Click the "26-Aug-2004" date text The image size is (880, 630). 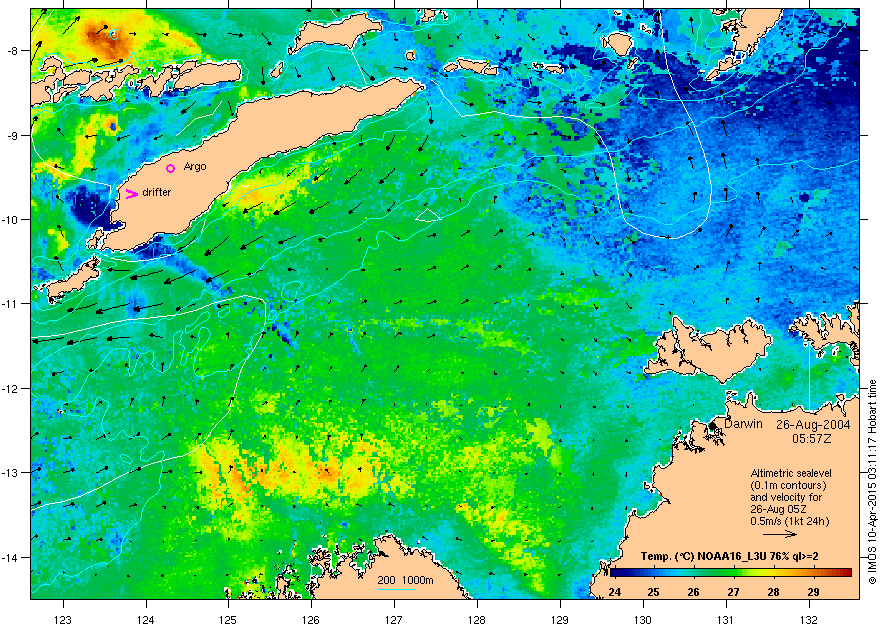pos(813,425)
